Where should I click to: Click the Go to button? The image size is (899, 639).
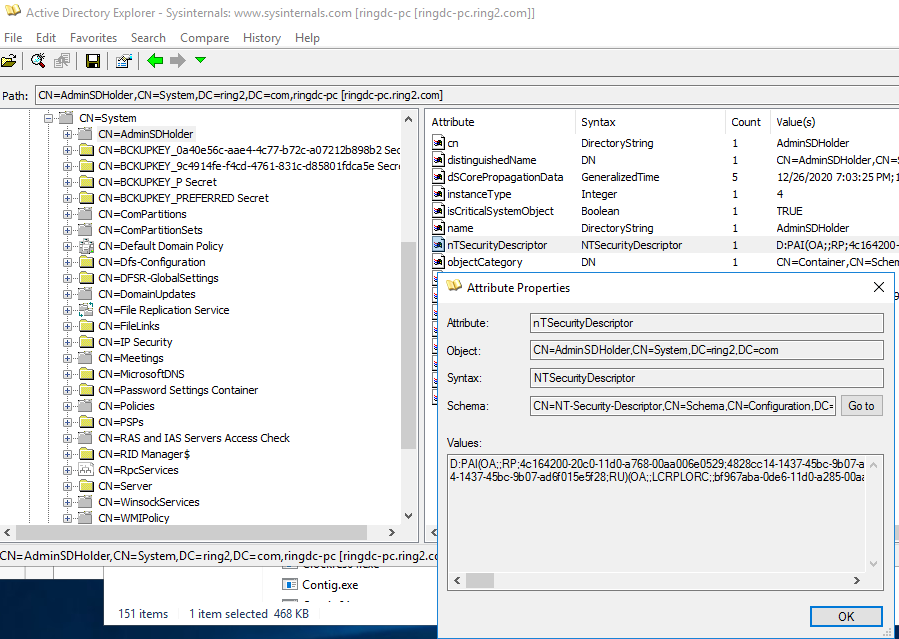pos(861,406)
